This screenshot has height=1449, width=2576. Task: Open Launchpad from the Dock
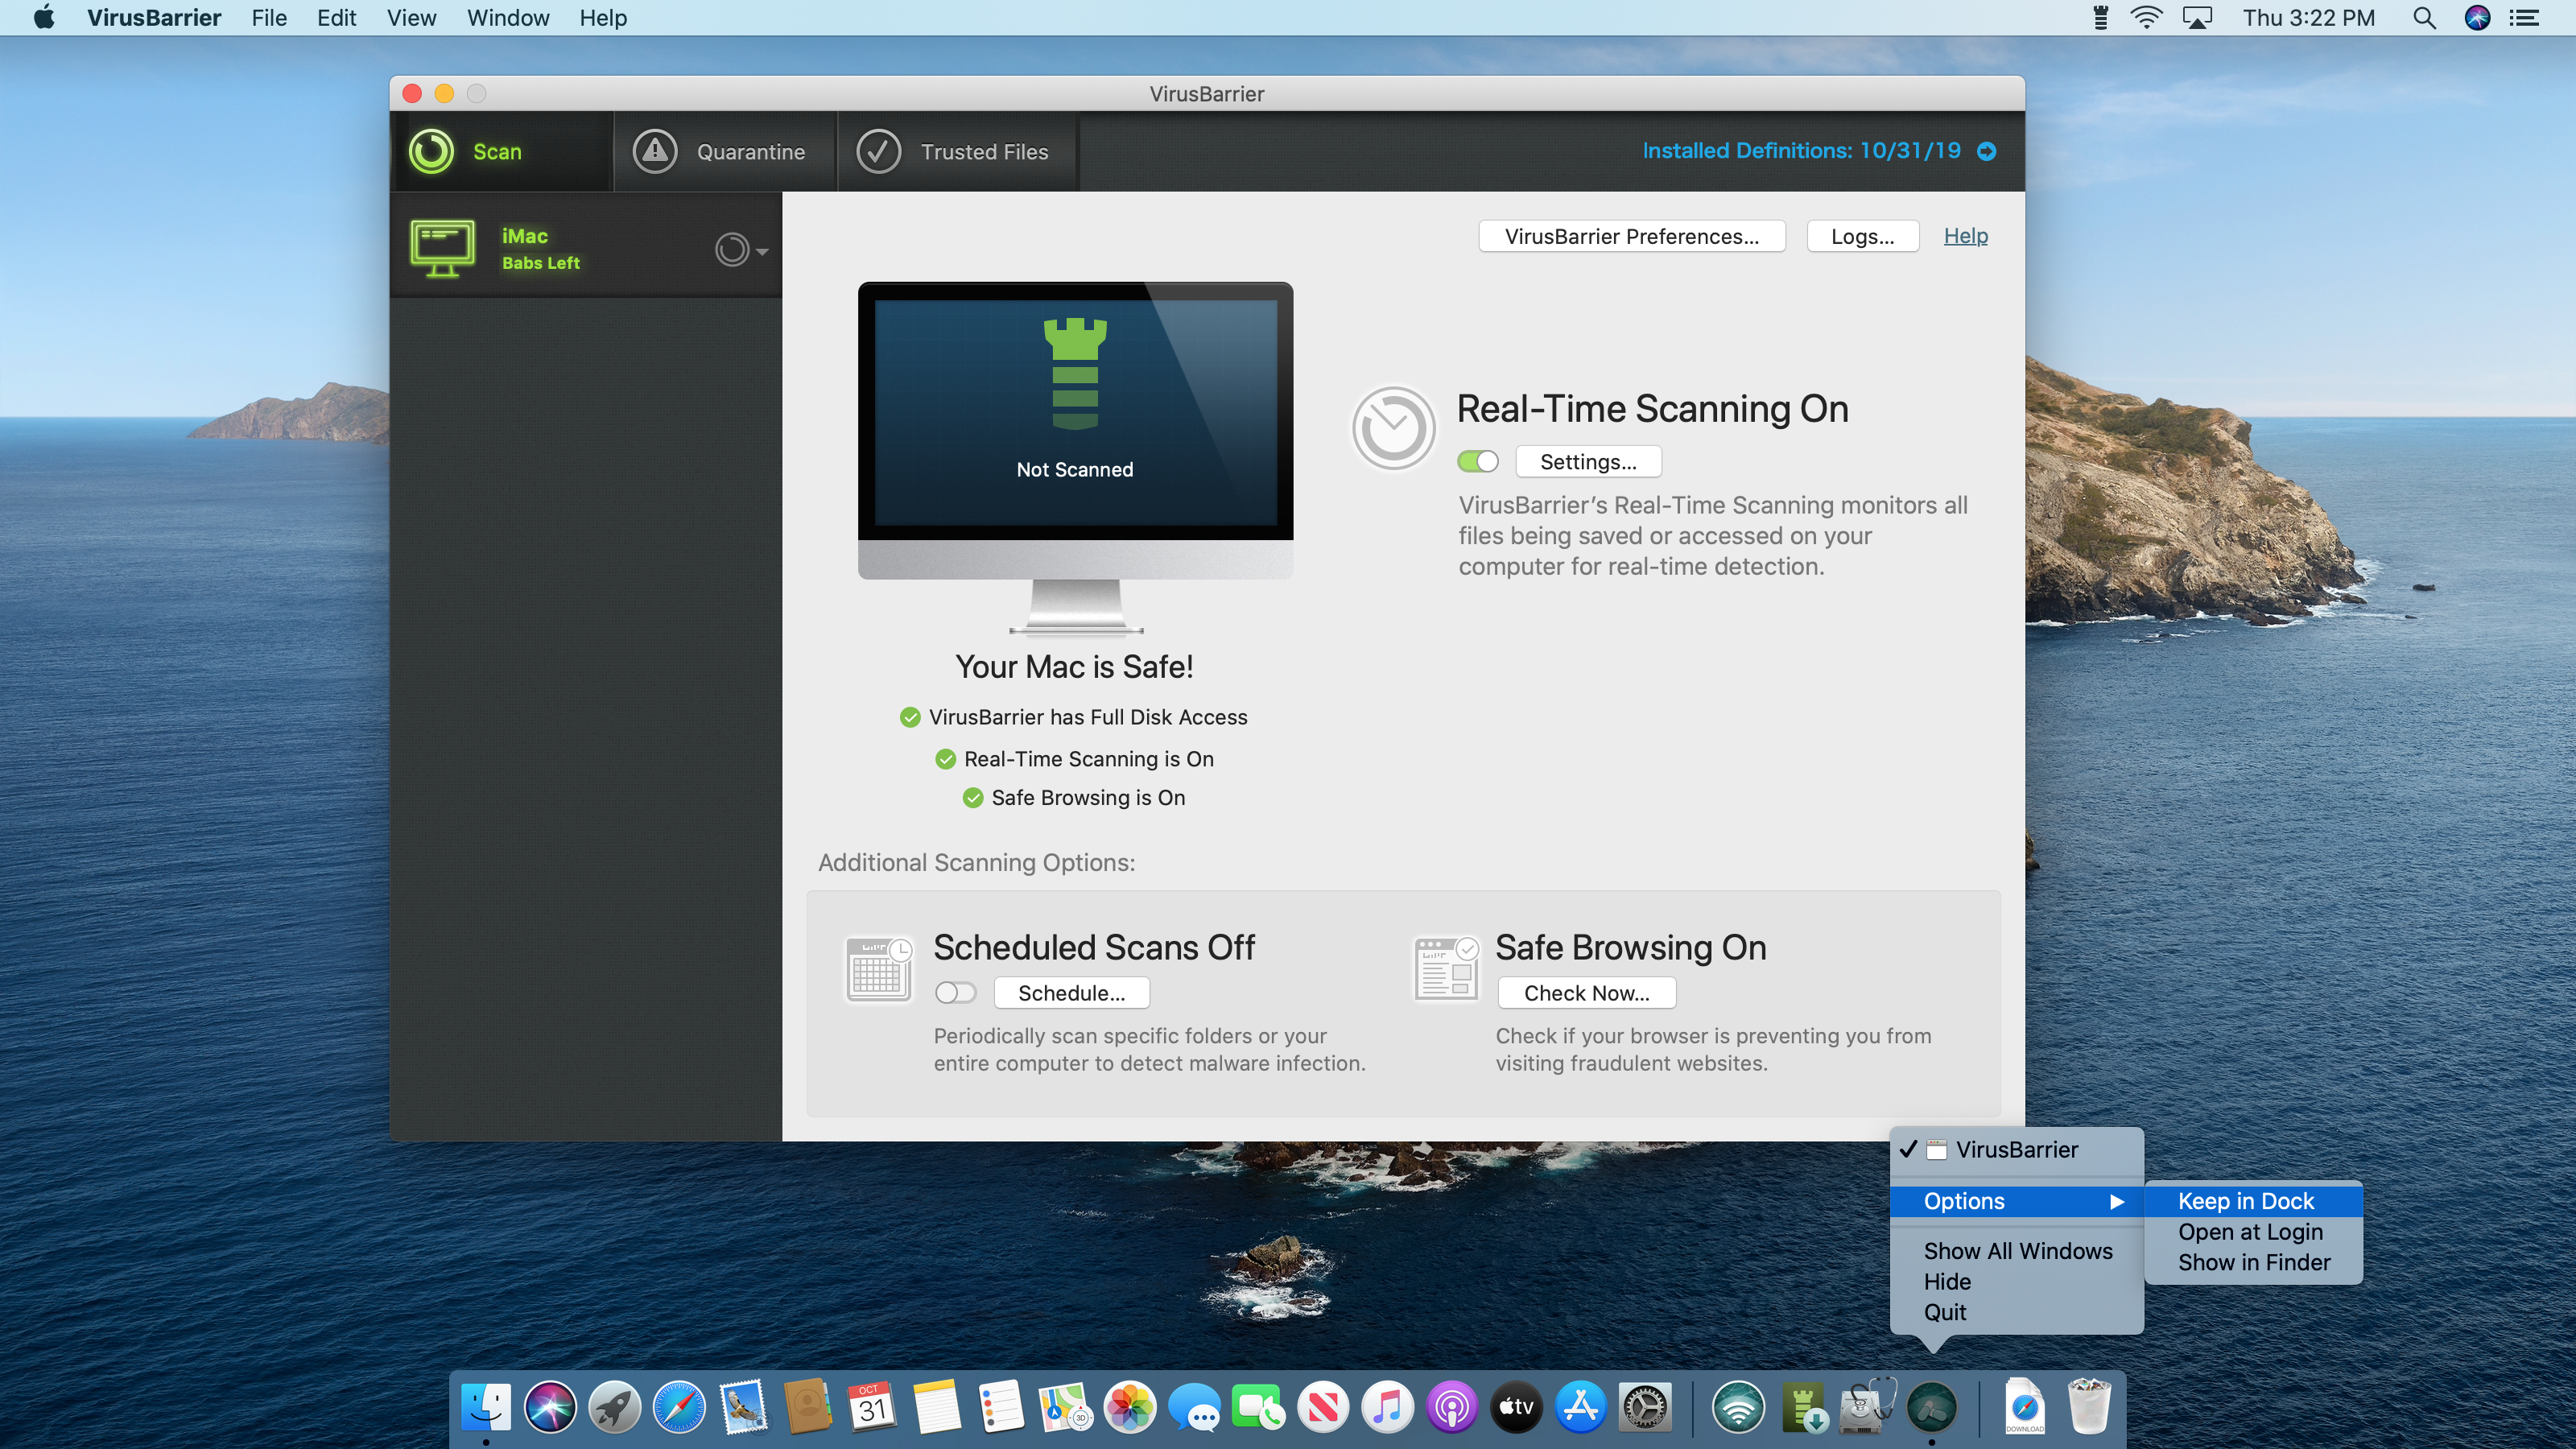tap(614, 1407)
